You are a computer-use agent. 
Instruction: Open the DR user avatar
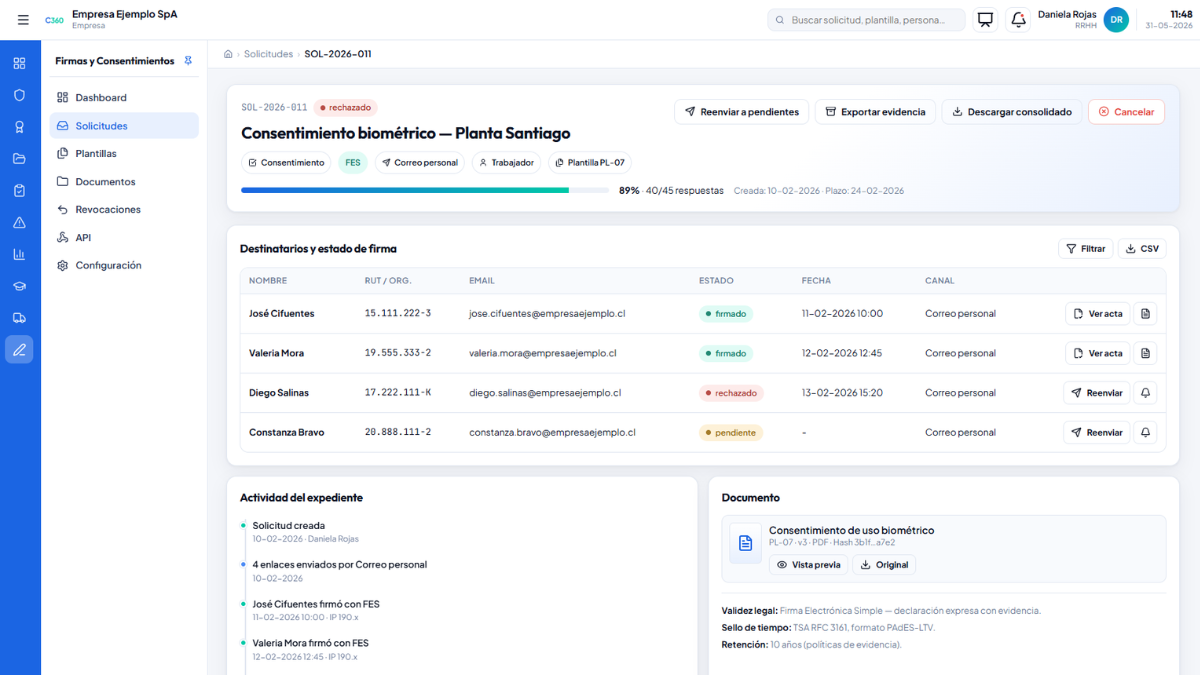click(1116, 20)
